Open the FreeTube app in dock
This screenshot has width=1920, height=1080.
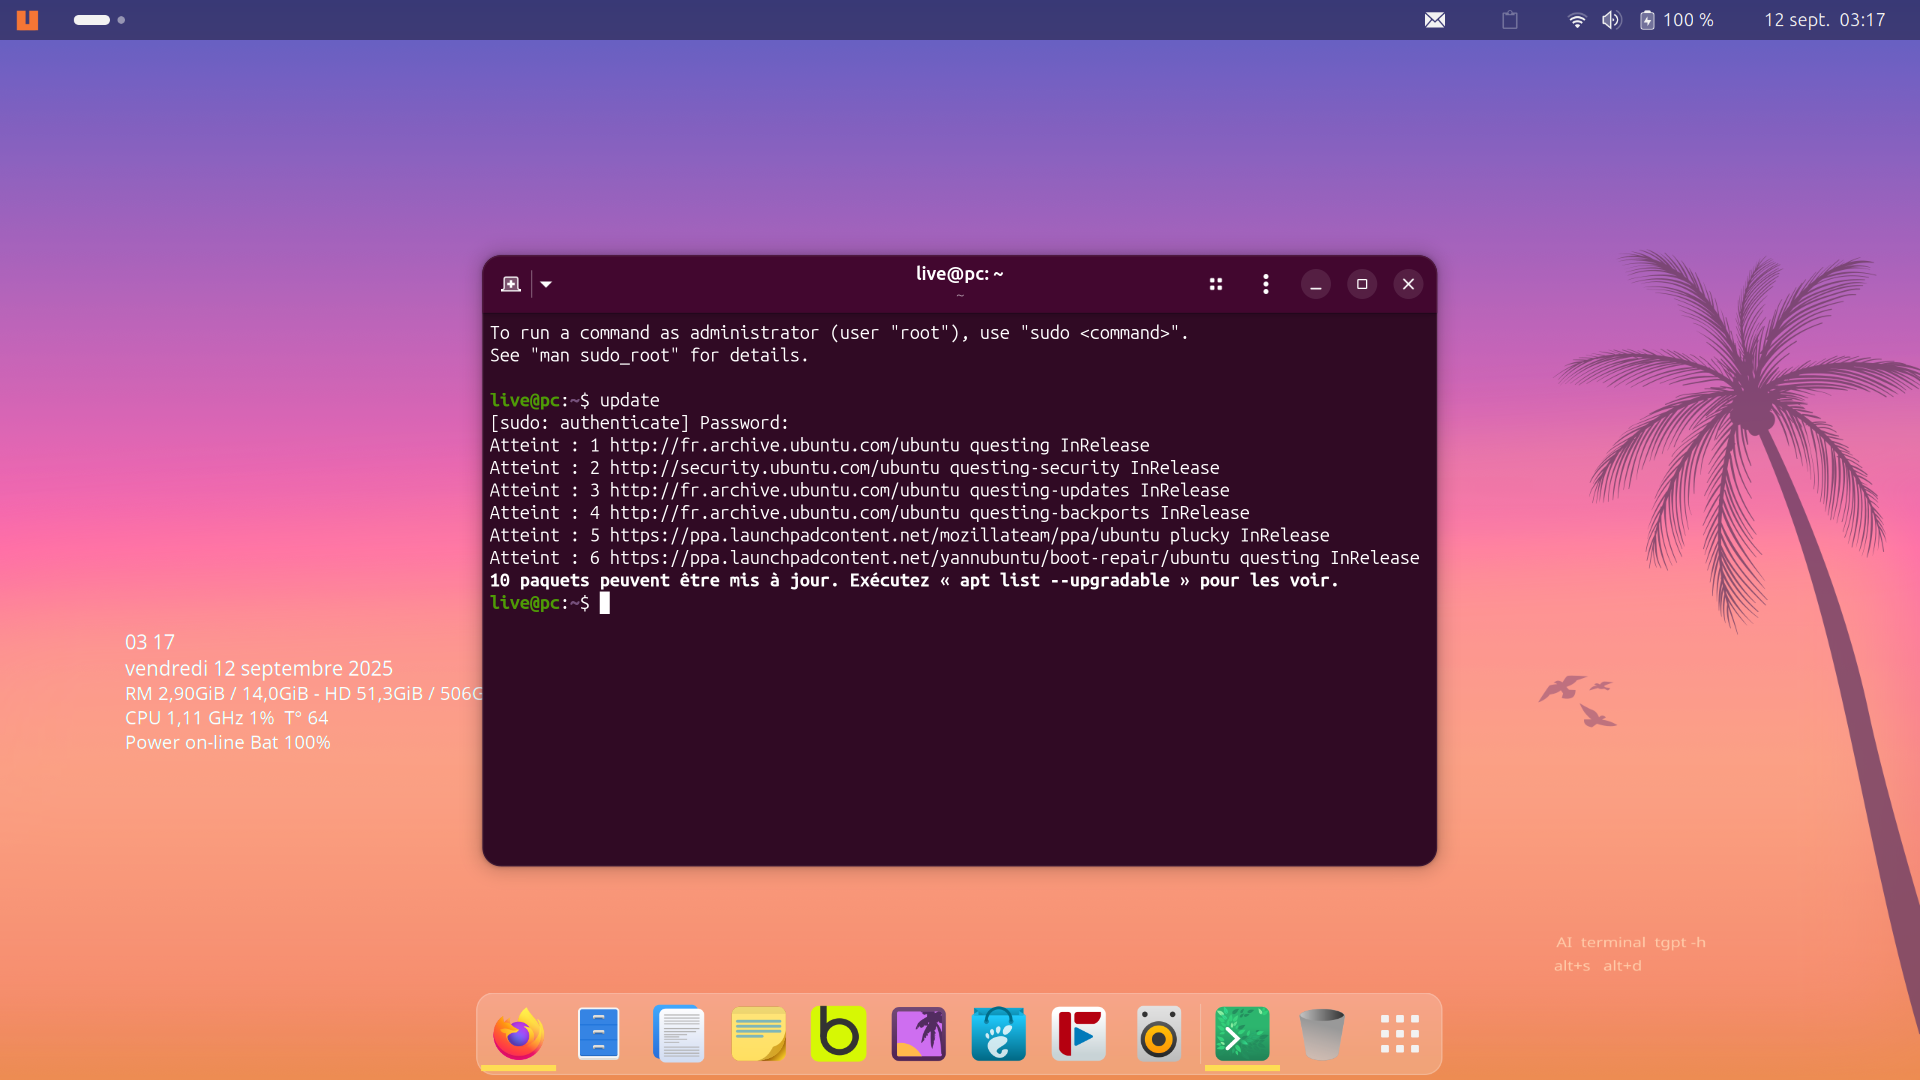coord(1079,1034)
